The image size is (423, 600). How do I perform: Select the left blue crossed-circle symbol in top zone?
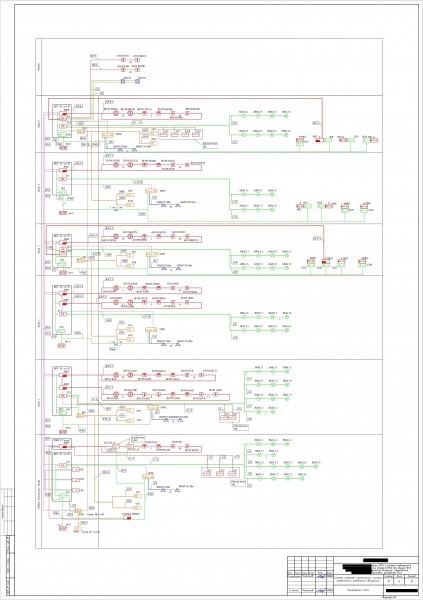coord(123,81)
